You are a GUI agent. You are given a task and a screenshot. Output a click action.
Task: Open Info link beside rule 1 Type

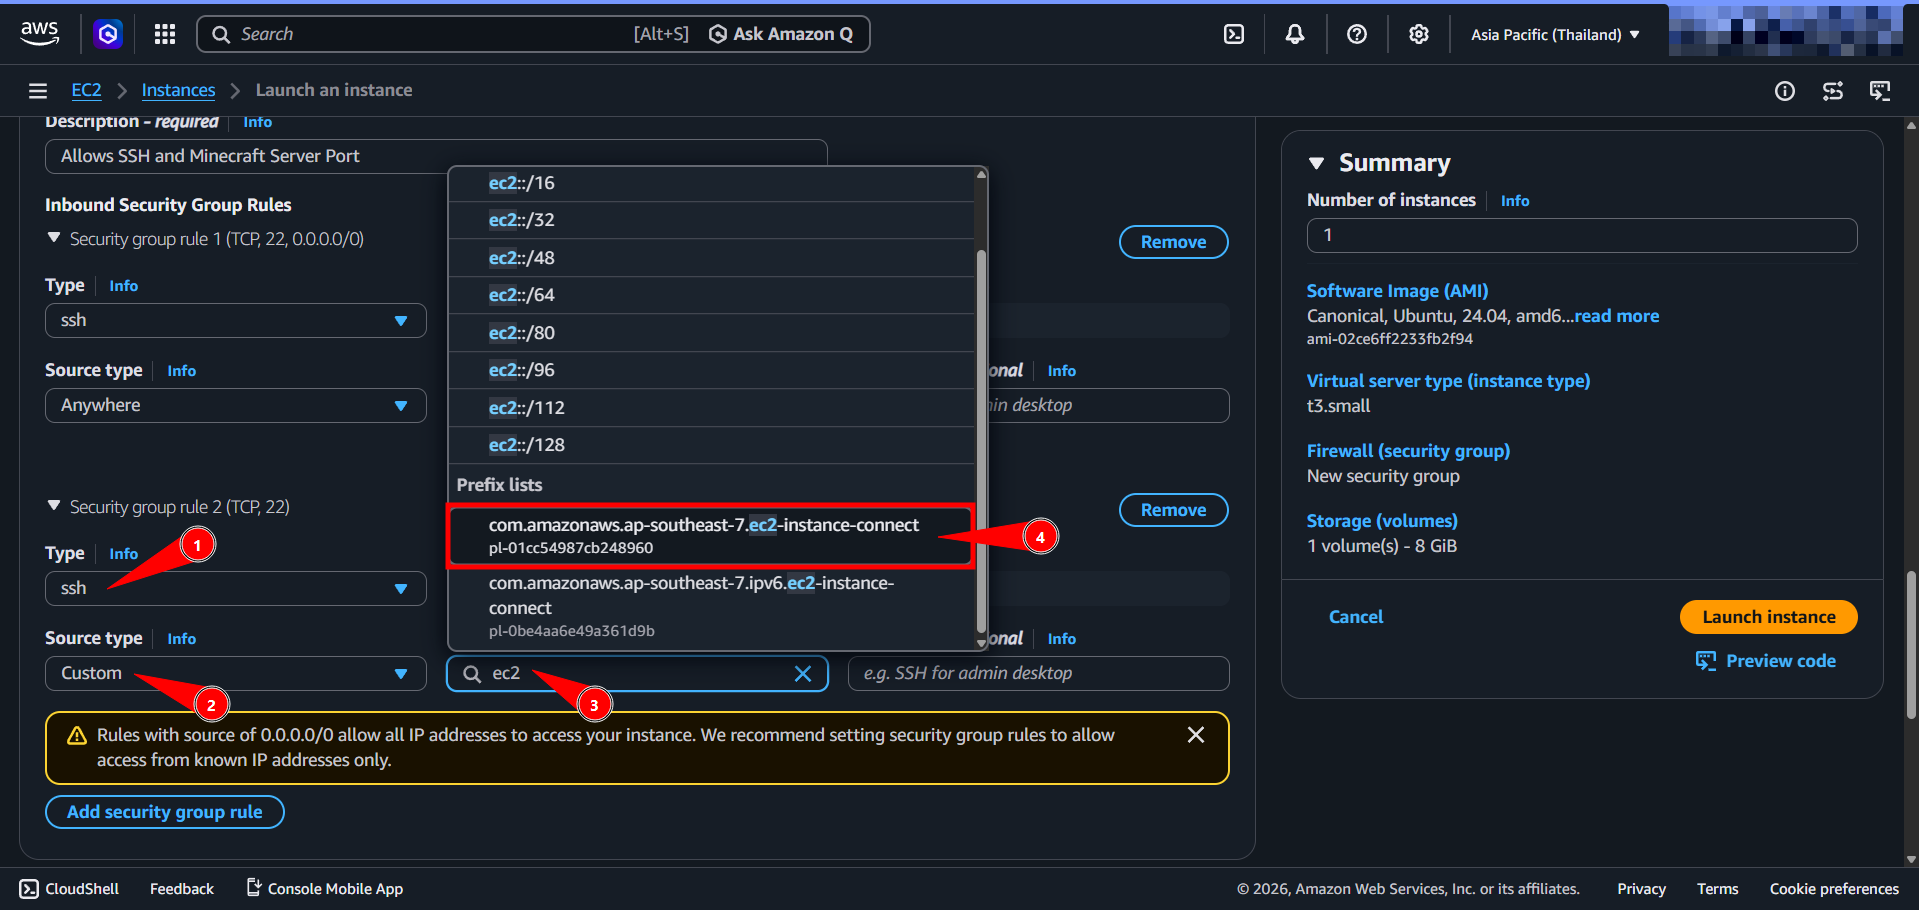[x=124, y=286]
